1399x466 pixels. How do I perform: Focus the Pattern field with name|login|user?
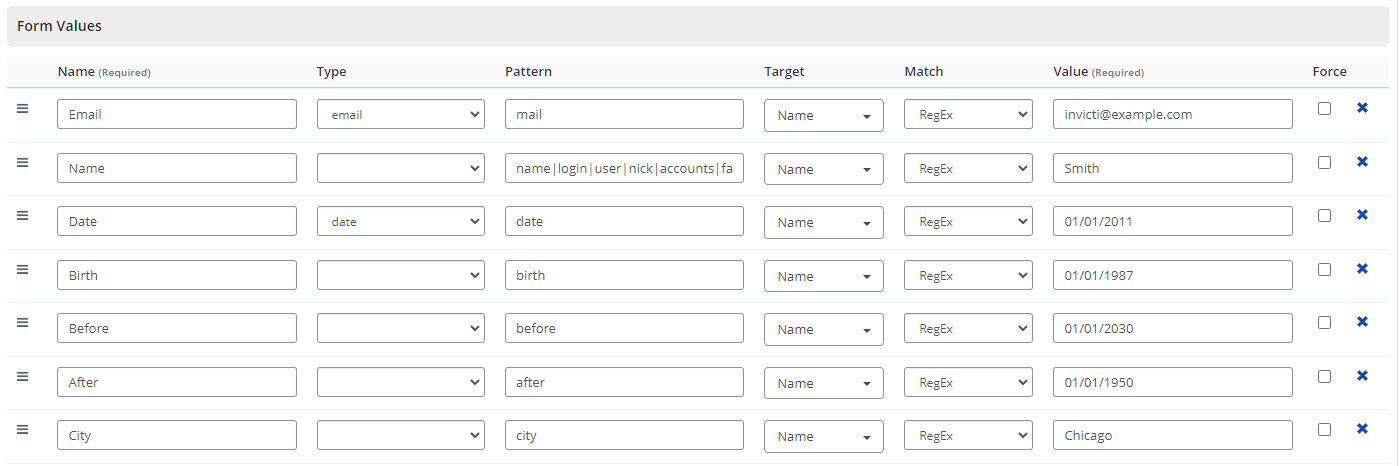tap(624, 168)
